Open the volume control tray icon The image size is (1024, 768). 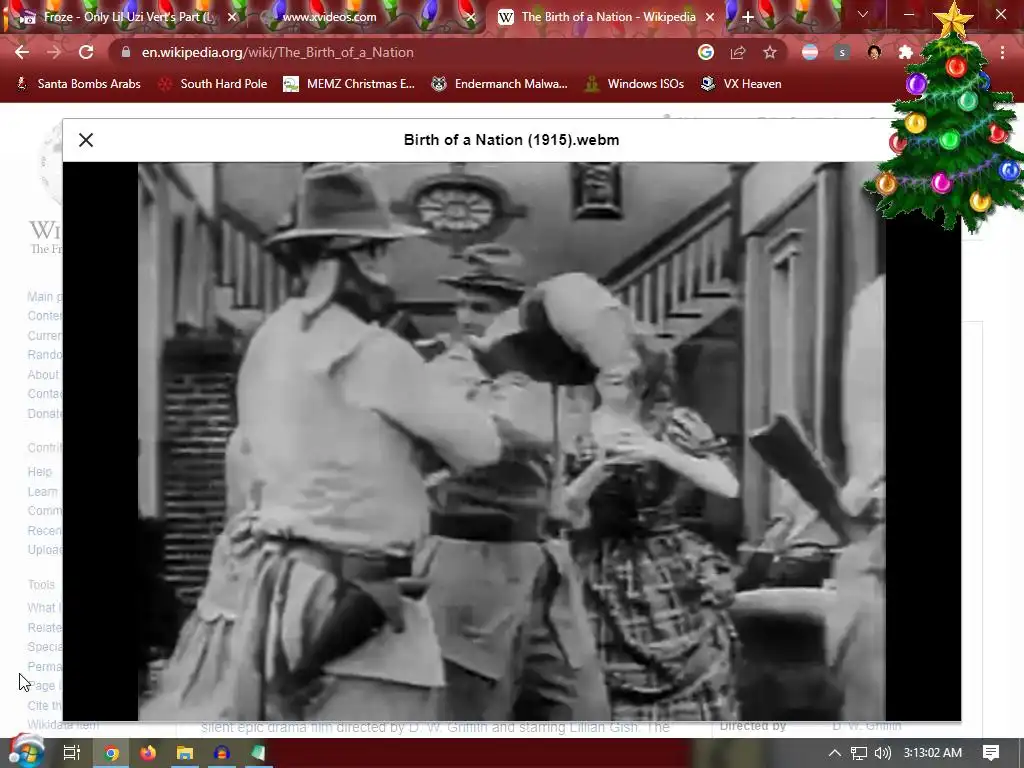[x=882, y=753]
